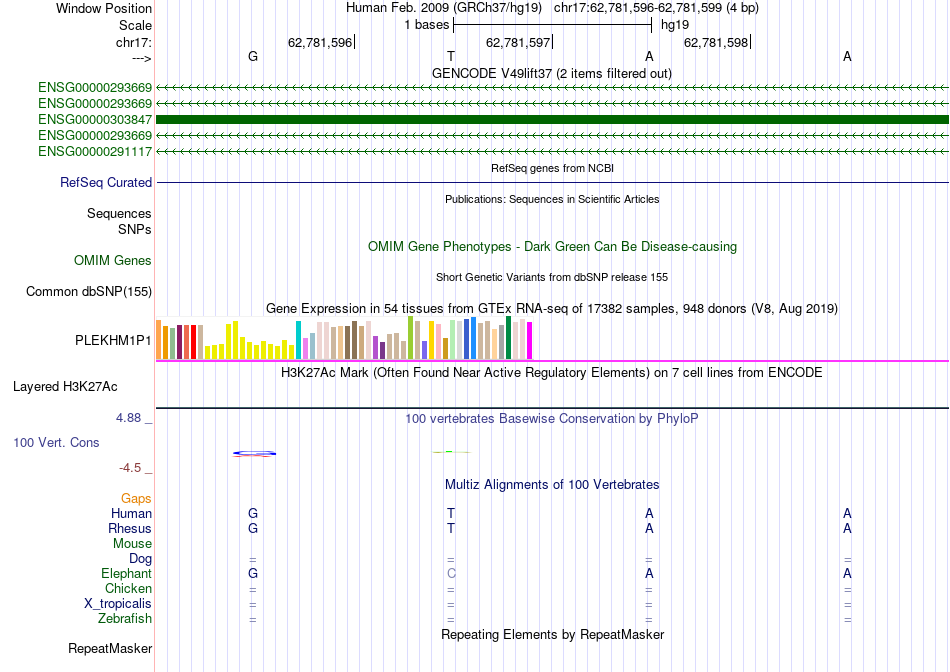Open RefSeq genes from NCBI title
This screenshot has height=672, width=950.
(x=552, y=168)
